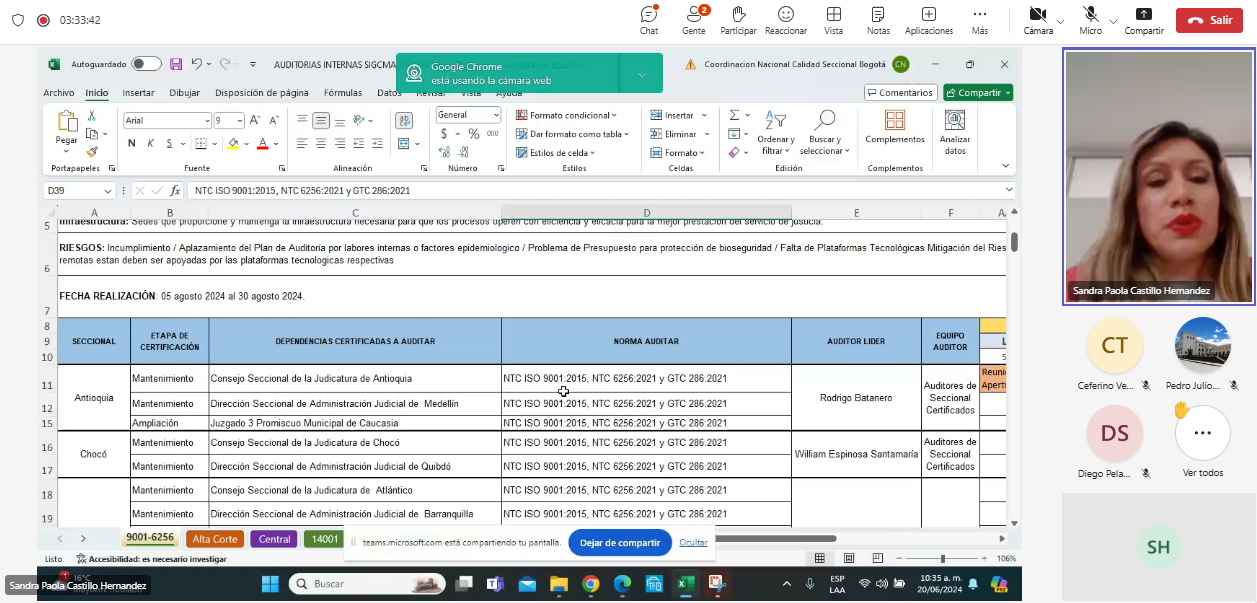Open the Estilos de celda dropdown
The width and height of the screenshot is (1257, 603).
[556, 153]
